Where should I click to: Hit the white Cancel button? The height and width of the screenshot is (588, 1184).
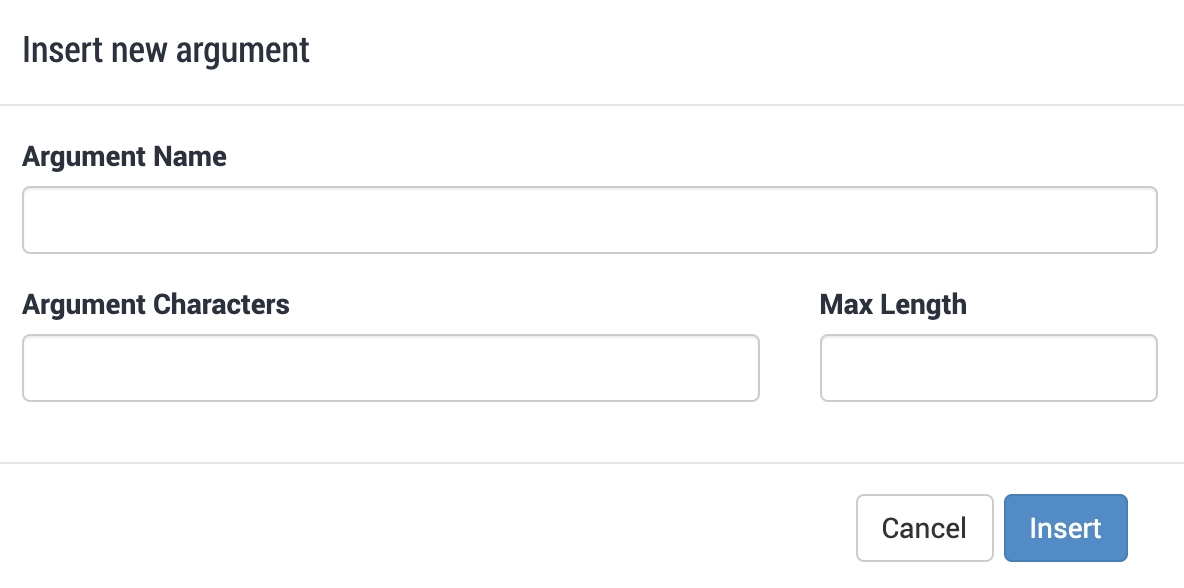click(x=924, y=528)
